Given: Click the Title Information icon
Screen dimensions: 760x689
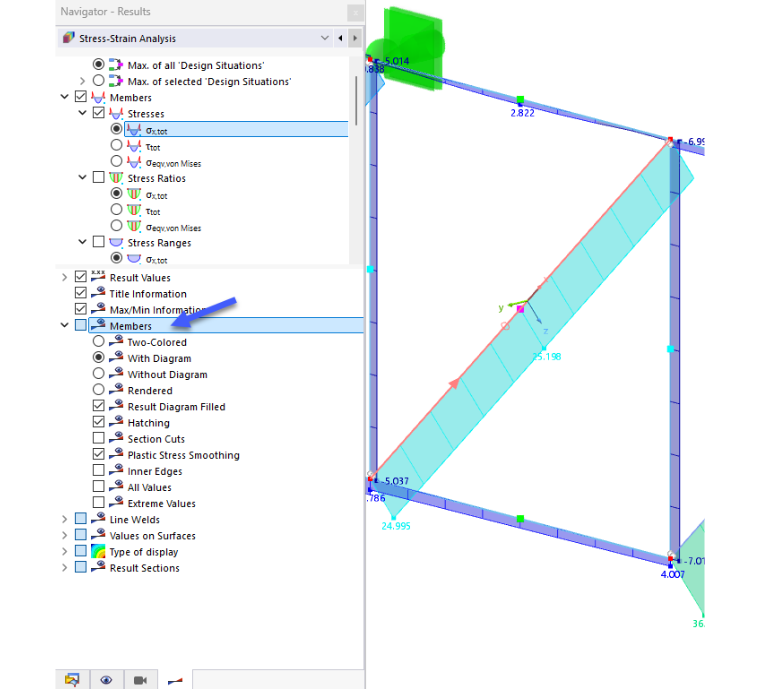Looking at the screenshot, I should coord(98,292).
